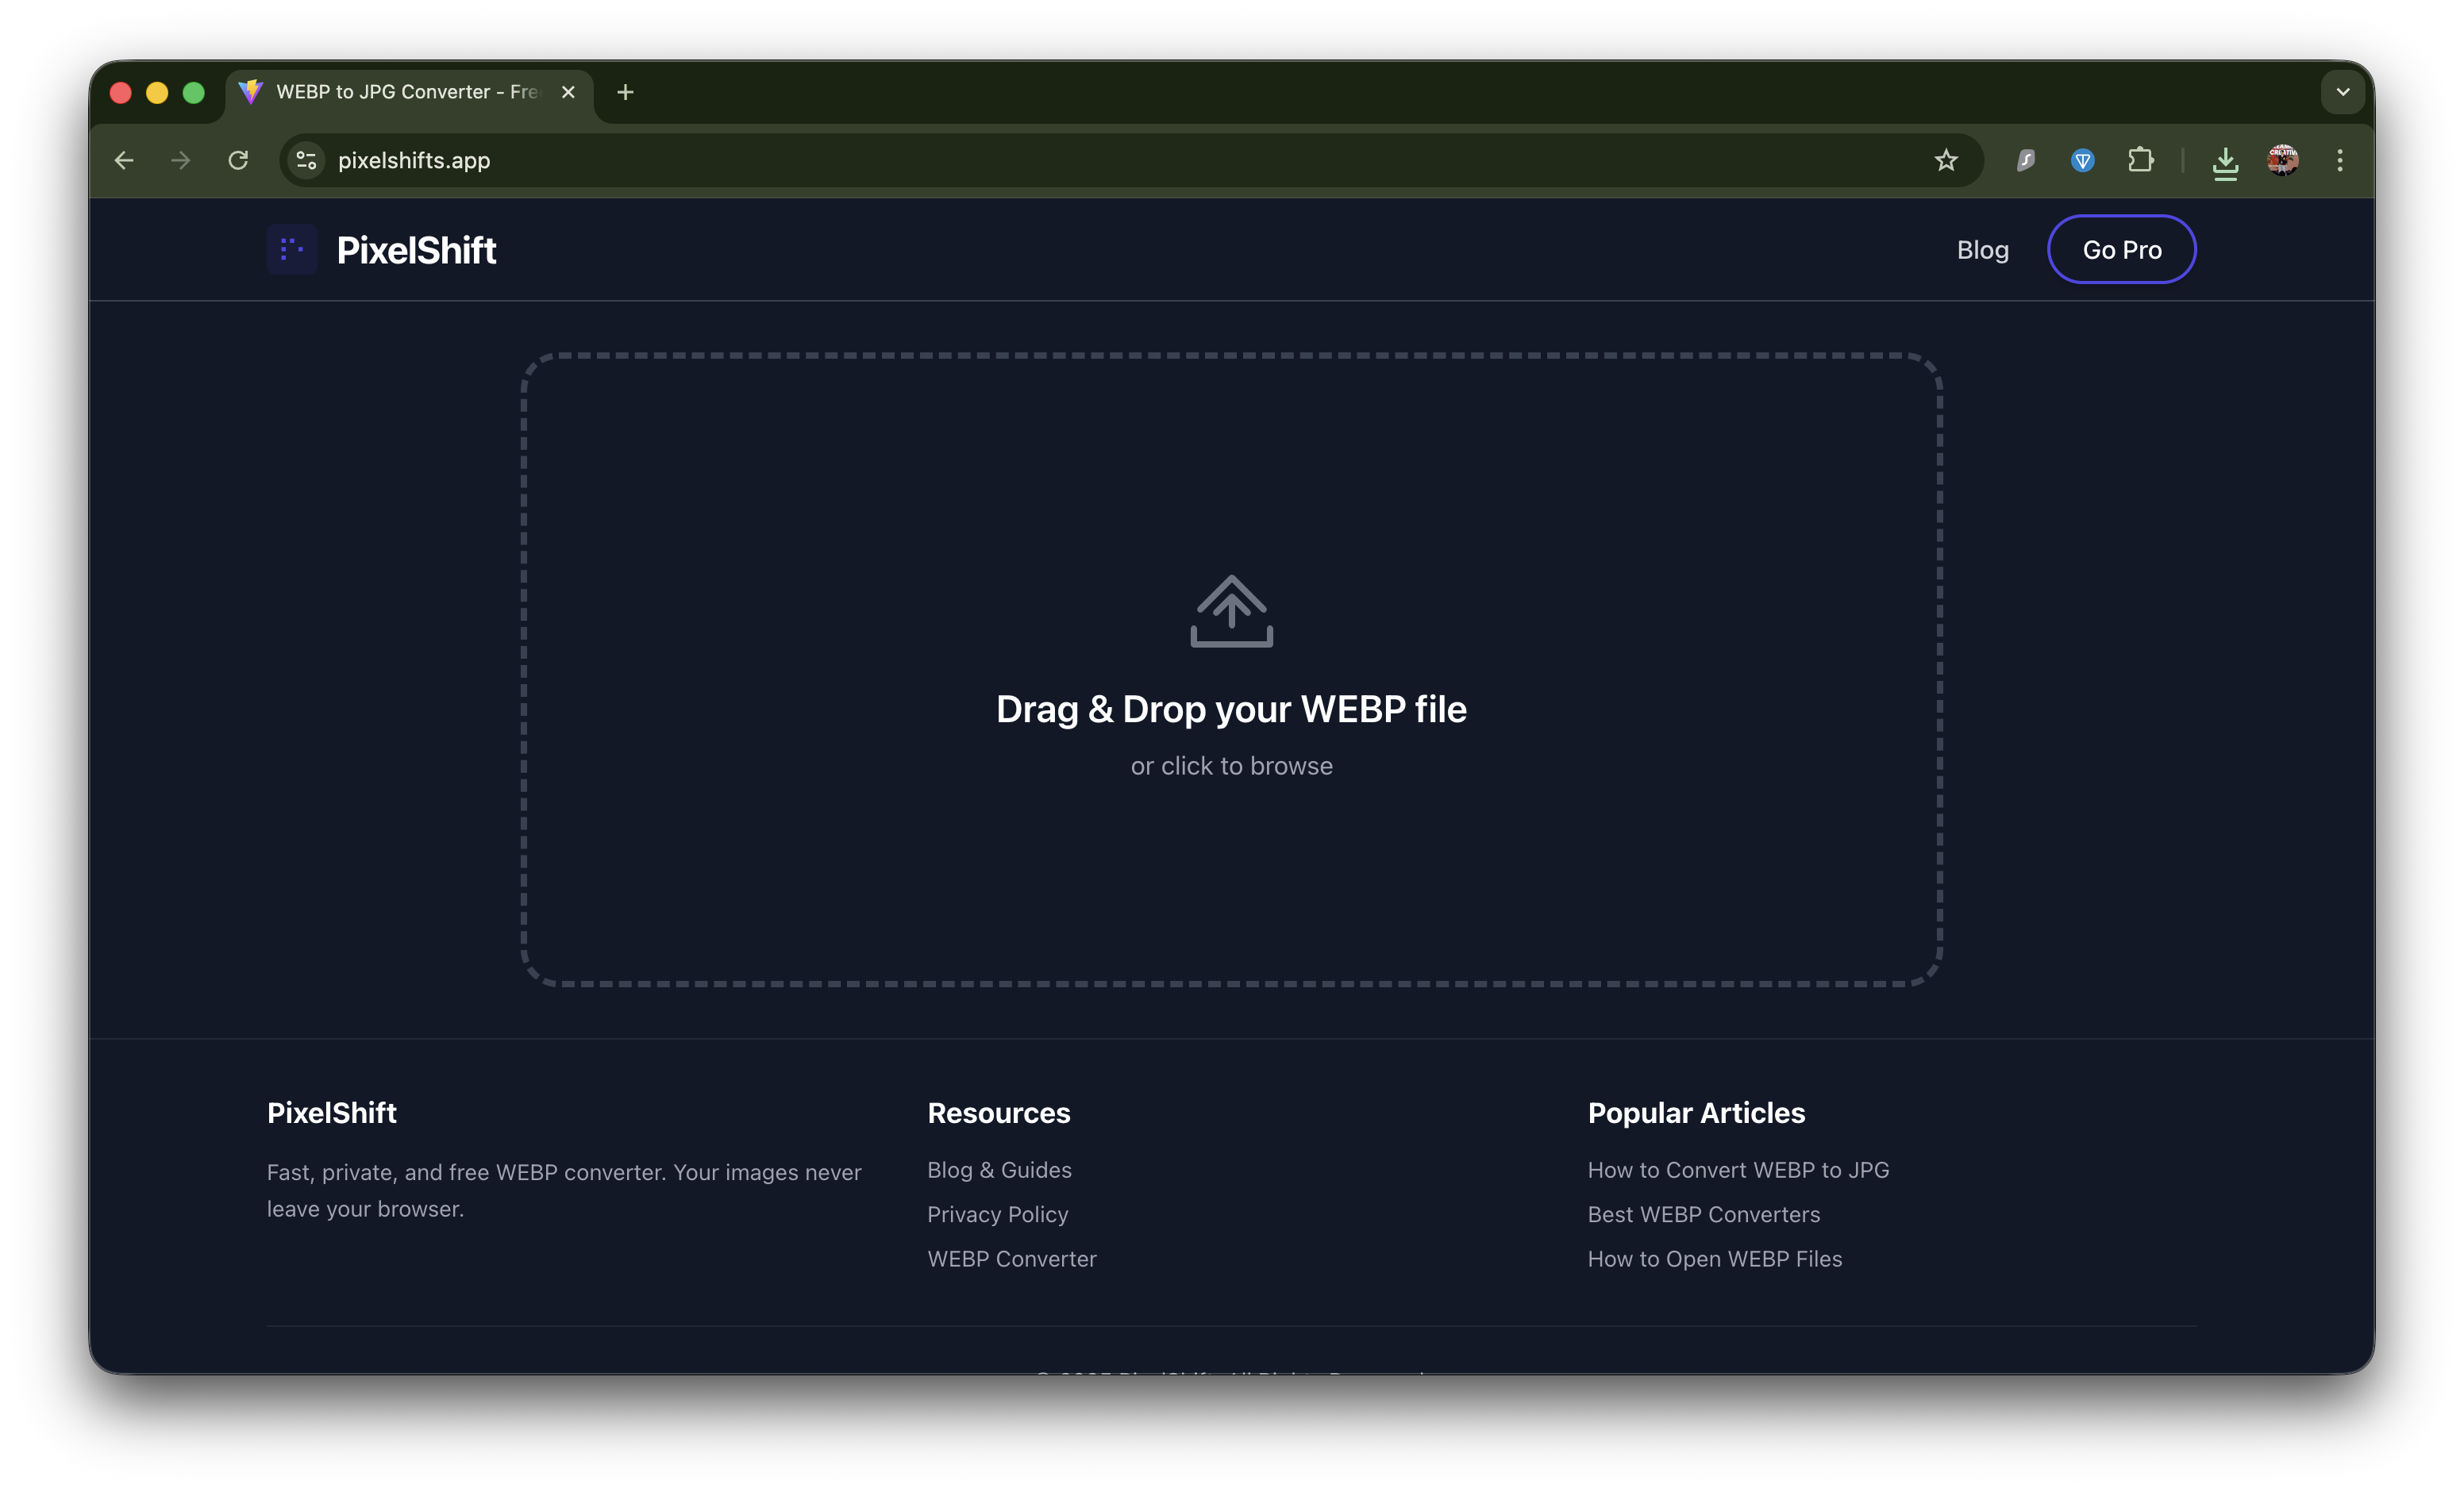Open Chrome's three-dot menu
Viewport: 2464px width, 1492px height.
pyautogui.click(x=2339, y=160)
